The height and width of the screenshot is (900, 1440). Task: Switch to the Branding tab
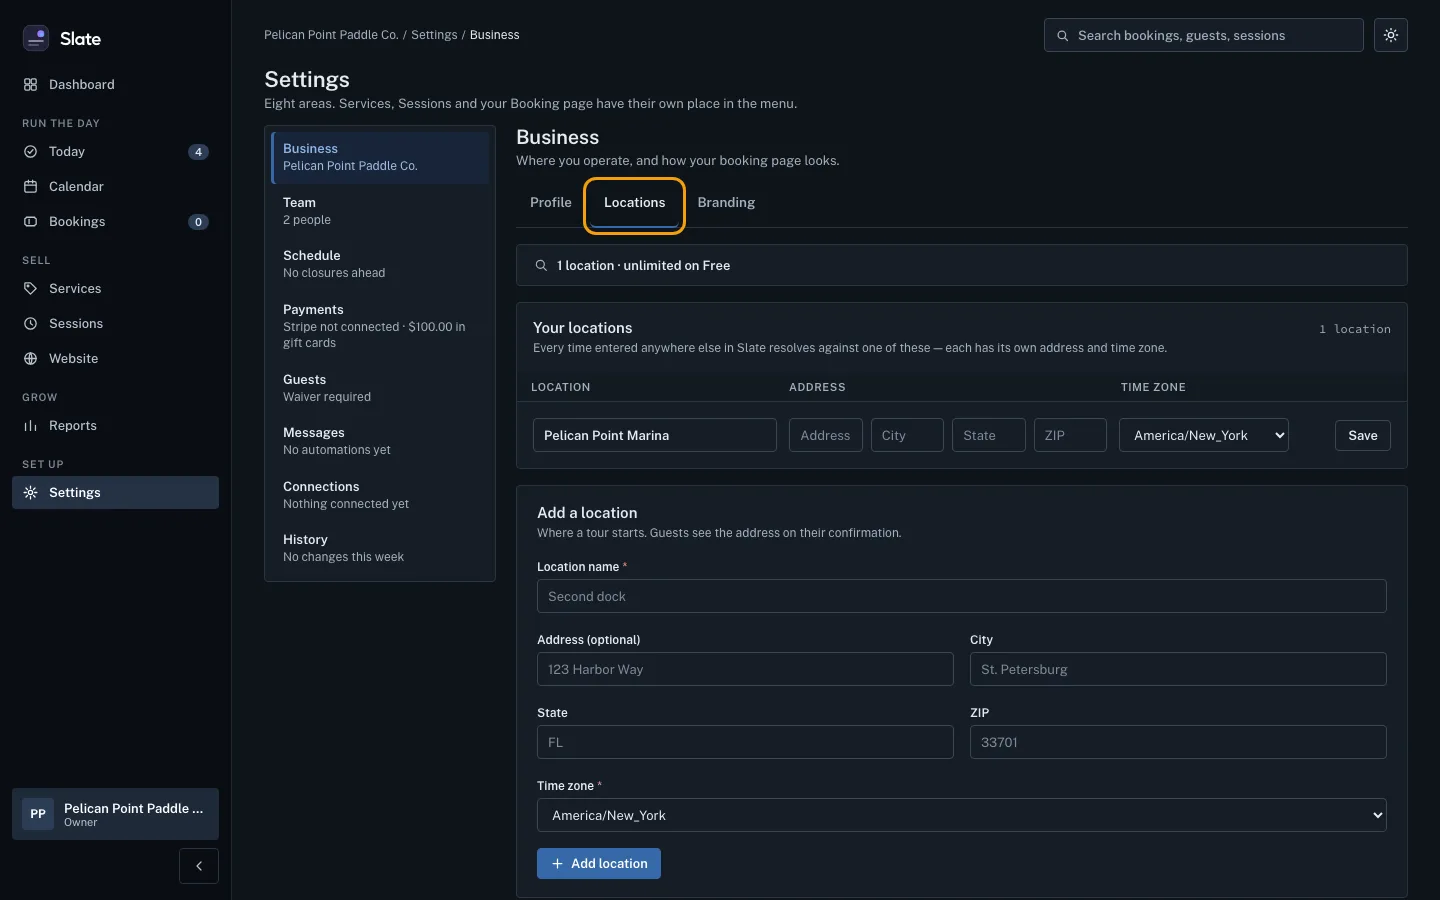pyautogui.click(x=726, y=203)
